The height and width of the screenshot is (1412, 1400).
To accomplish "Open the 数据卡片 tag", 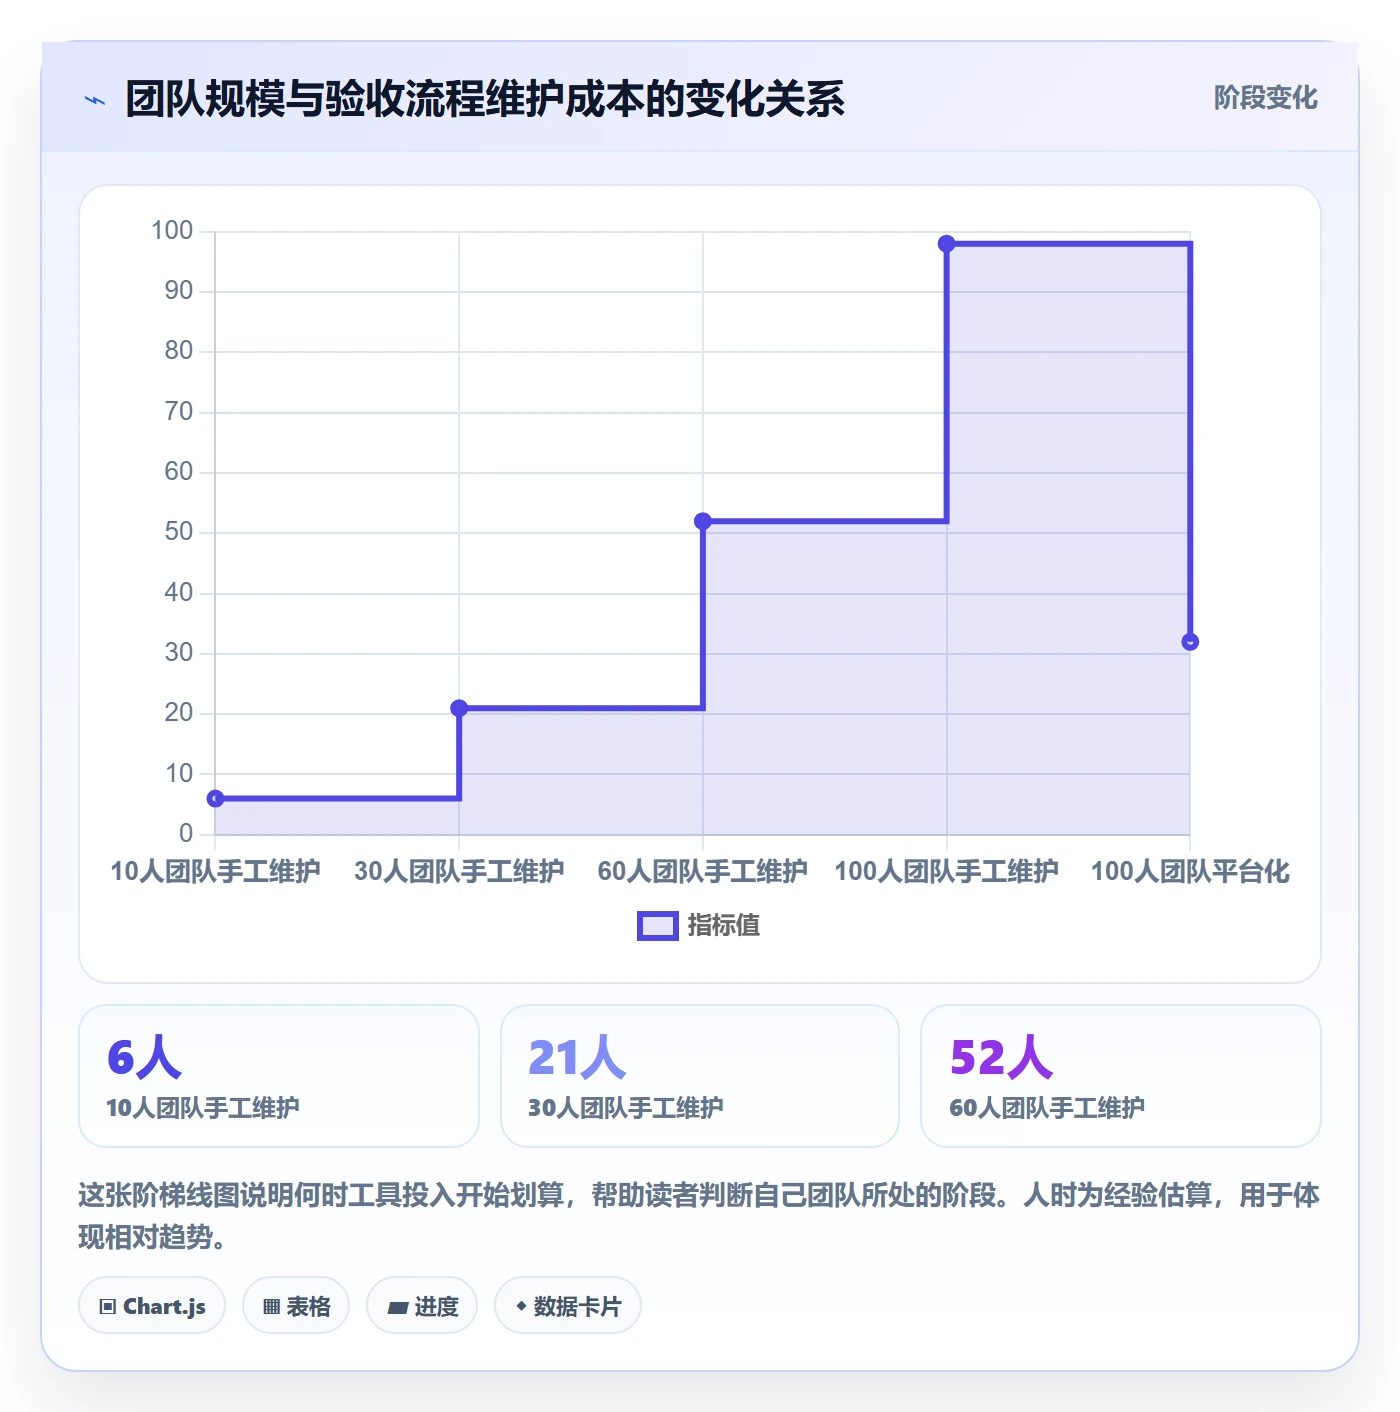I will pos(568,1306).
